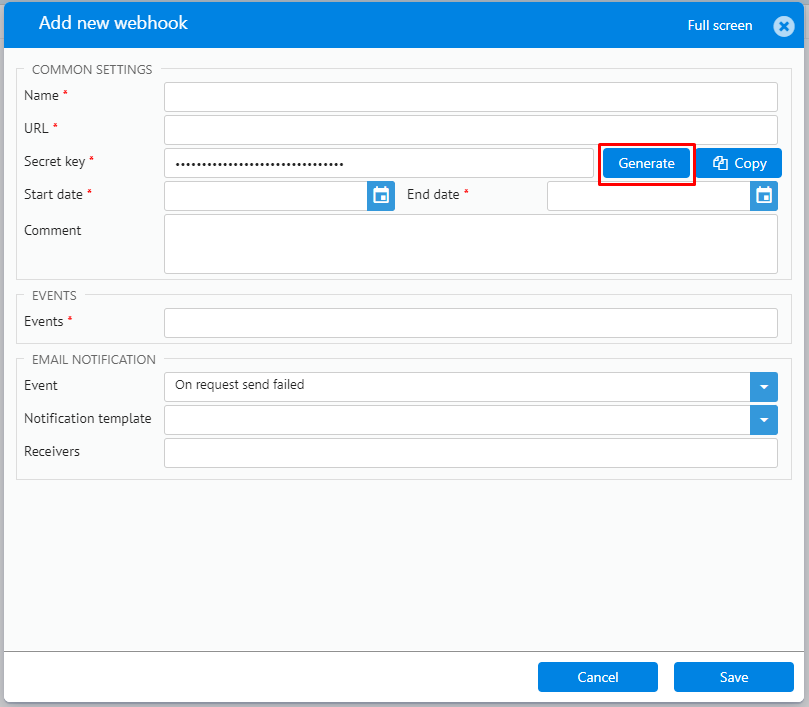Click the Events selection field

(x=471, y=323)
